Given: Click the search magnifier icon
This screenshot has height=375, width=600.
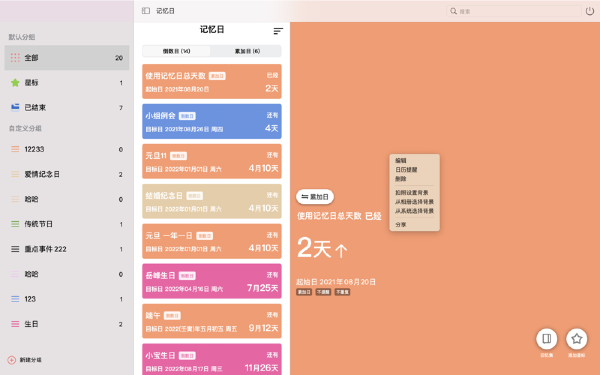Looking at the screenshot, I should [453, 11].
